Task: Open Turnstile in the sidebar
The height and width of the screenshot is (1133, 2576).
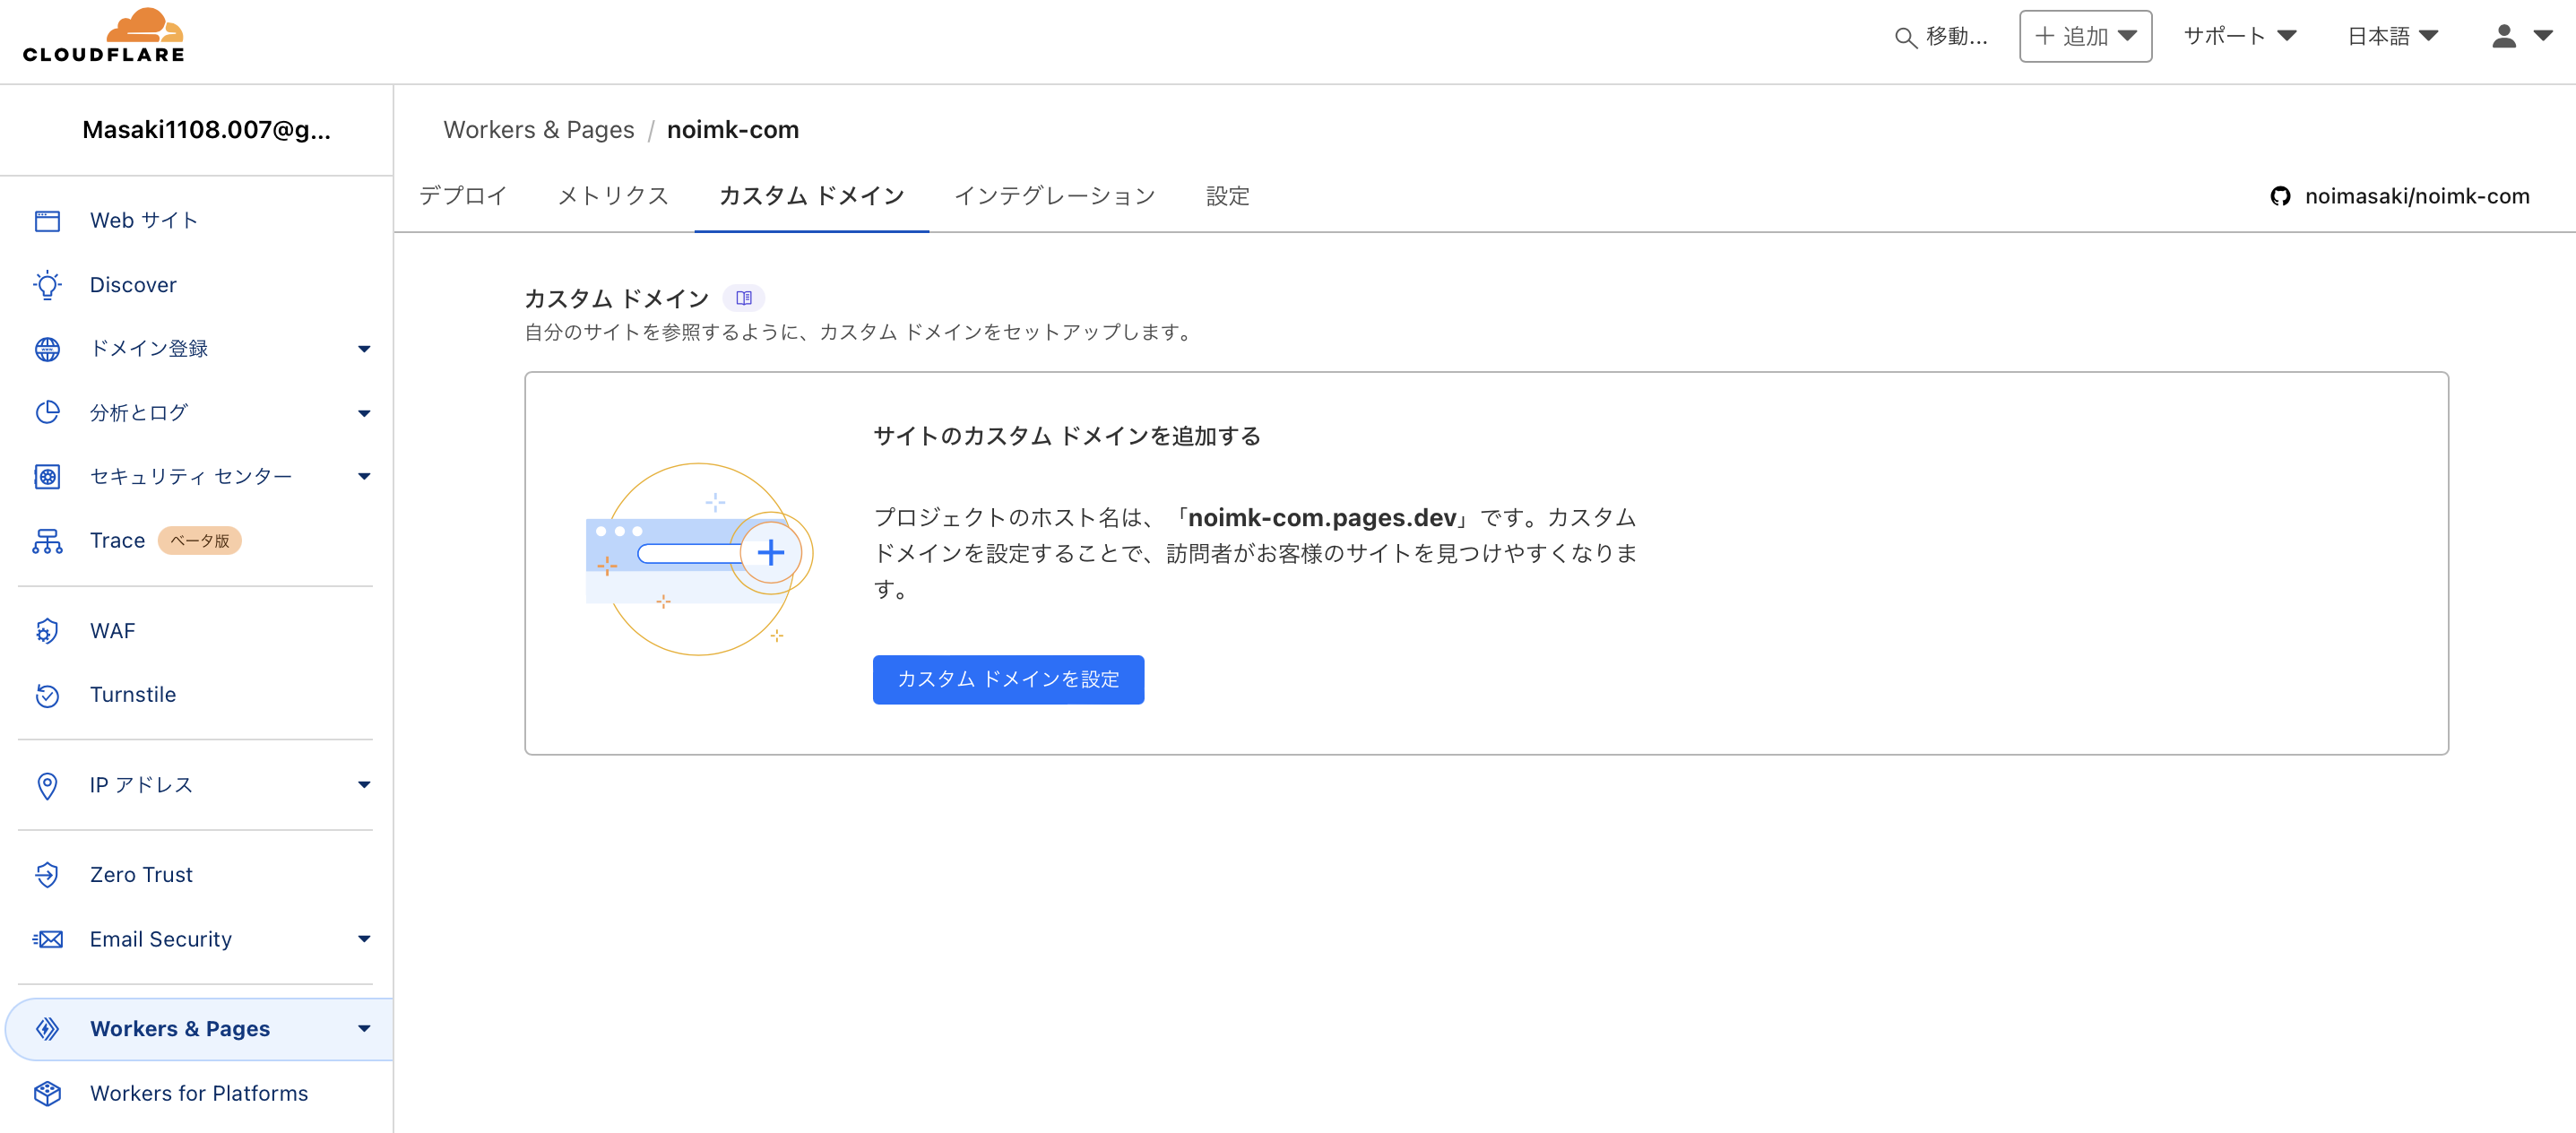Action: coord(133,694)
